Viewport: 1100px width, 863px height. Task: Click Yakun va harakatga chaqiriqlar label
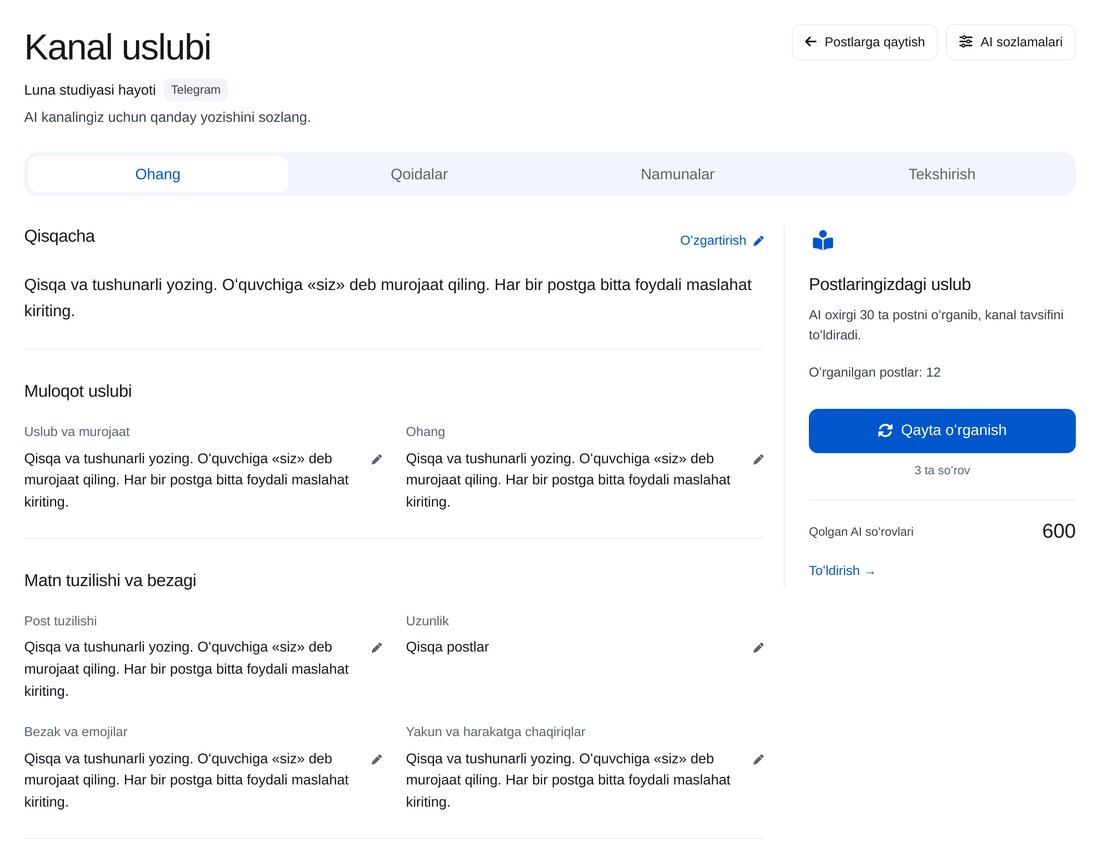[495, 732]
